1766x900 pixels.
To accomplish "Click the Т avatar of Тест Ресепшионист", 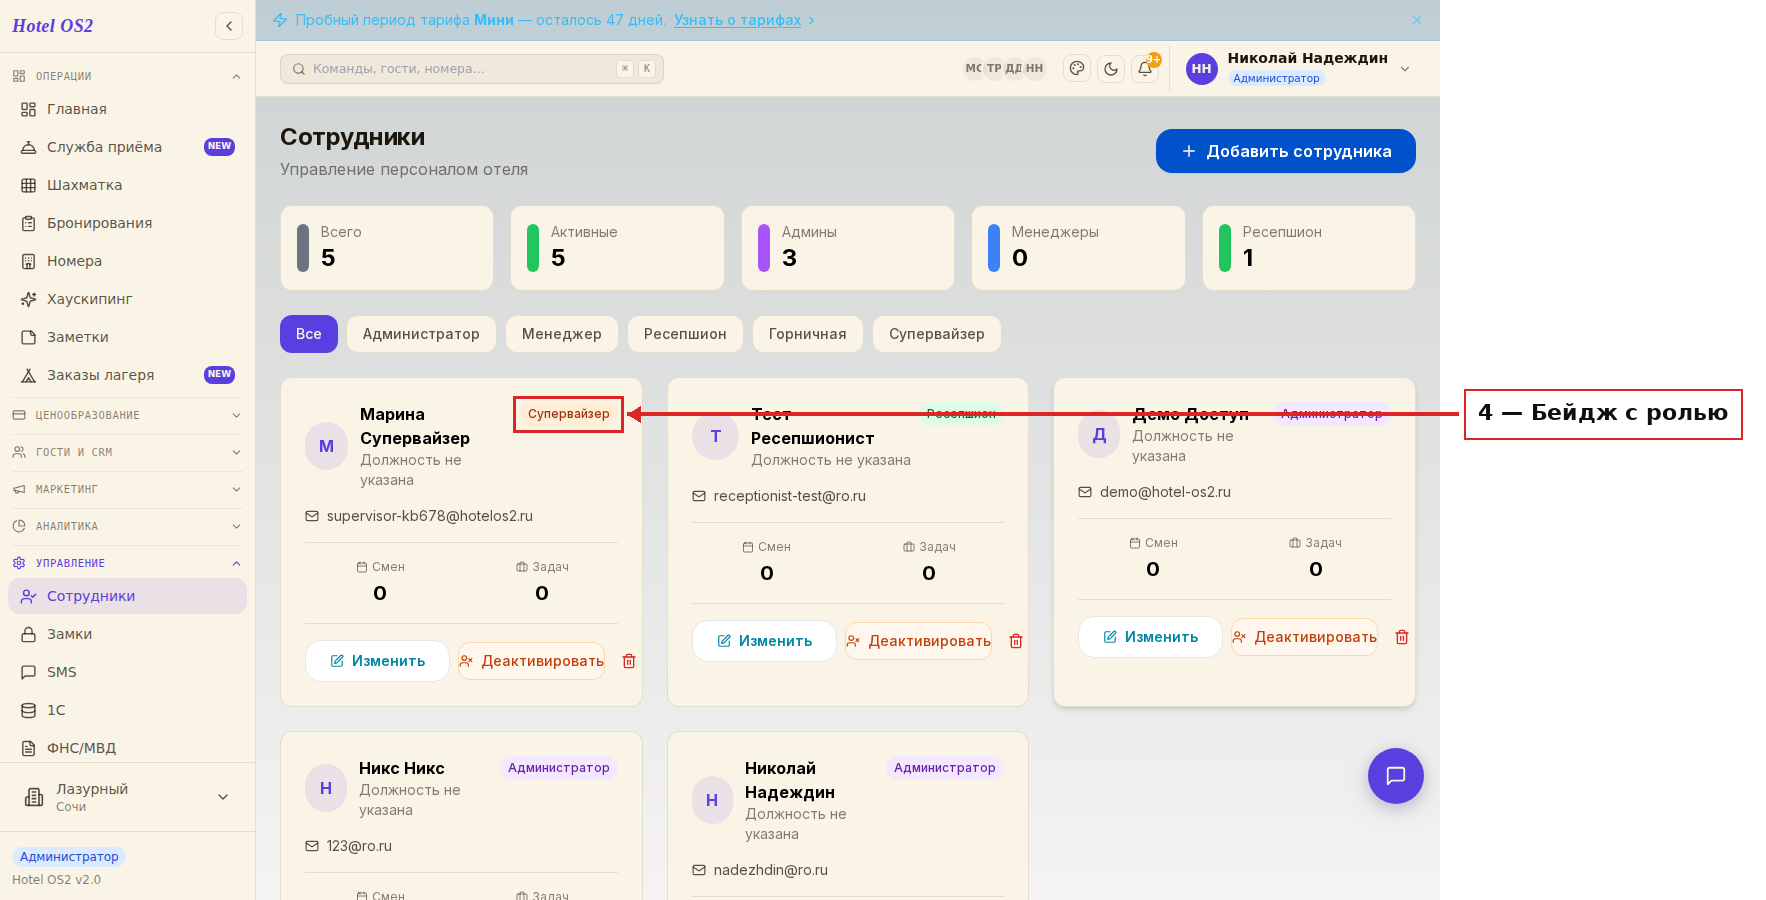I will pyautogui.click(x=715, y=437).
